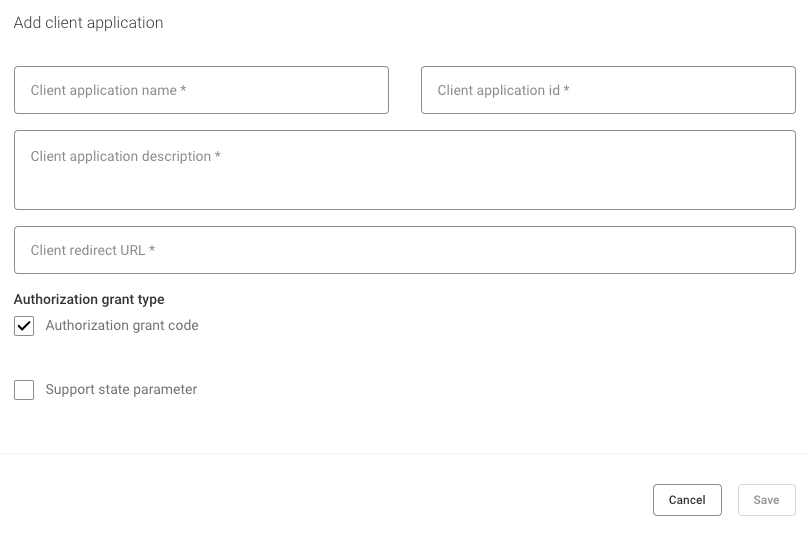Click the Authorization grant code label text
This screenshot has width=808, height=542.
pos(122,326)
